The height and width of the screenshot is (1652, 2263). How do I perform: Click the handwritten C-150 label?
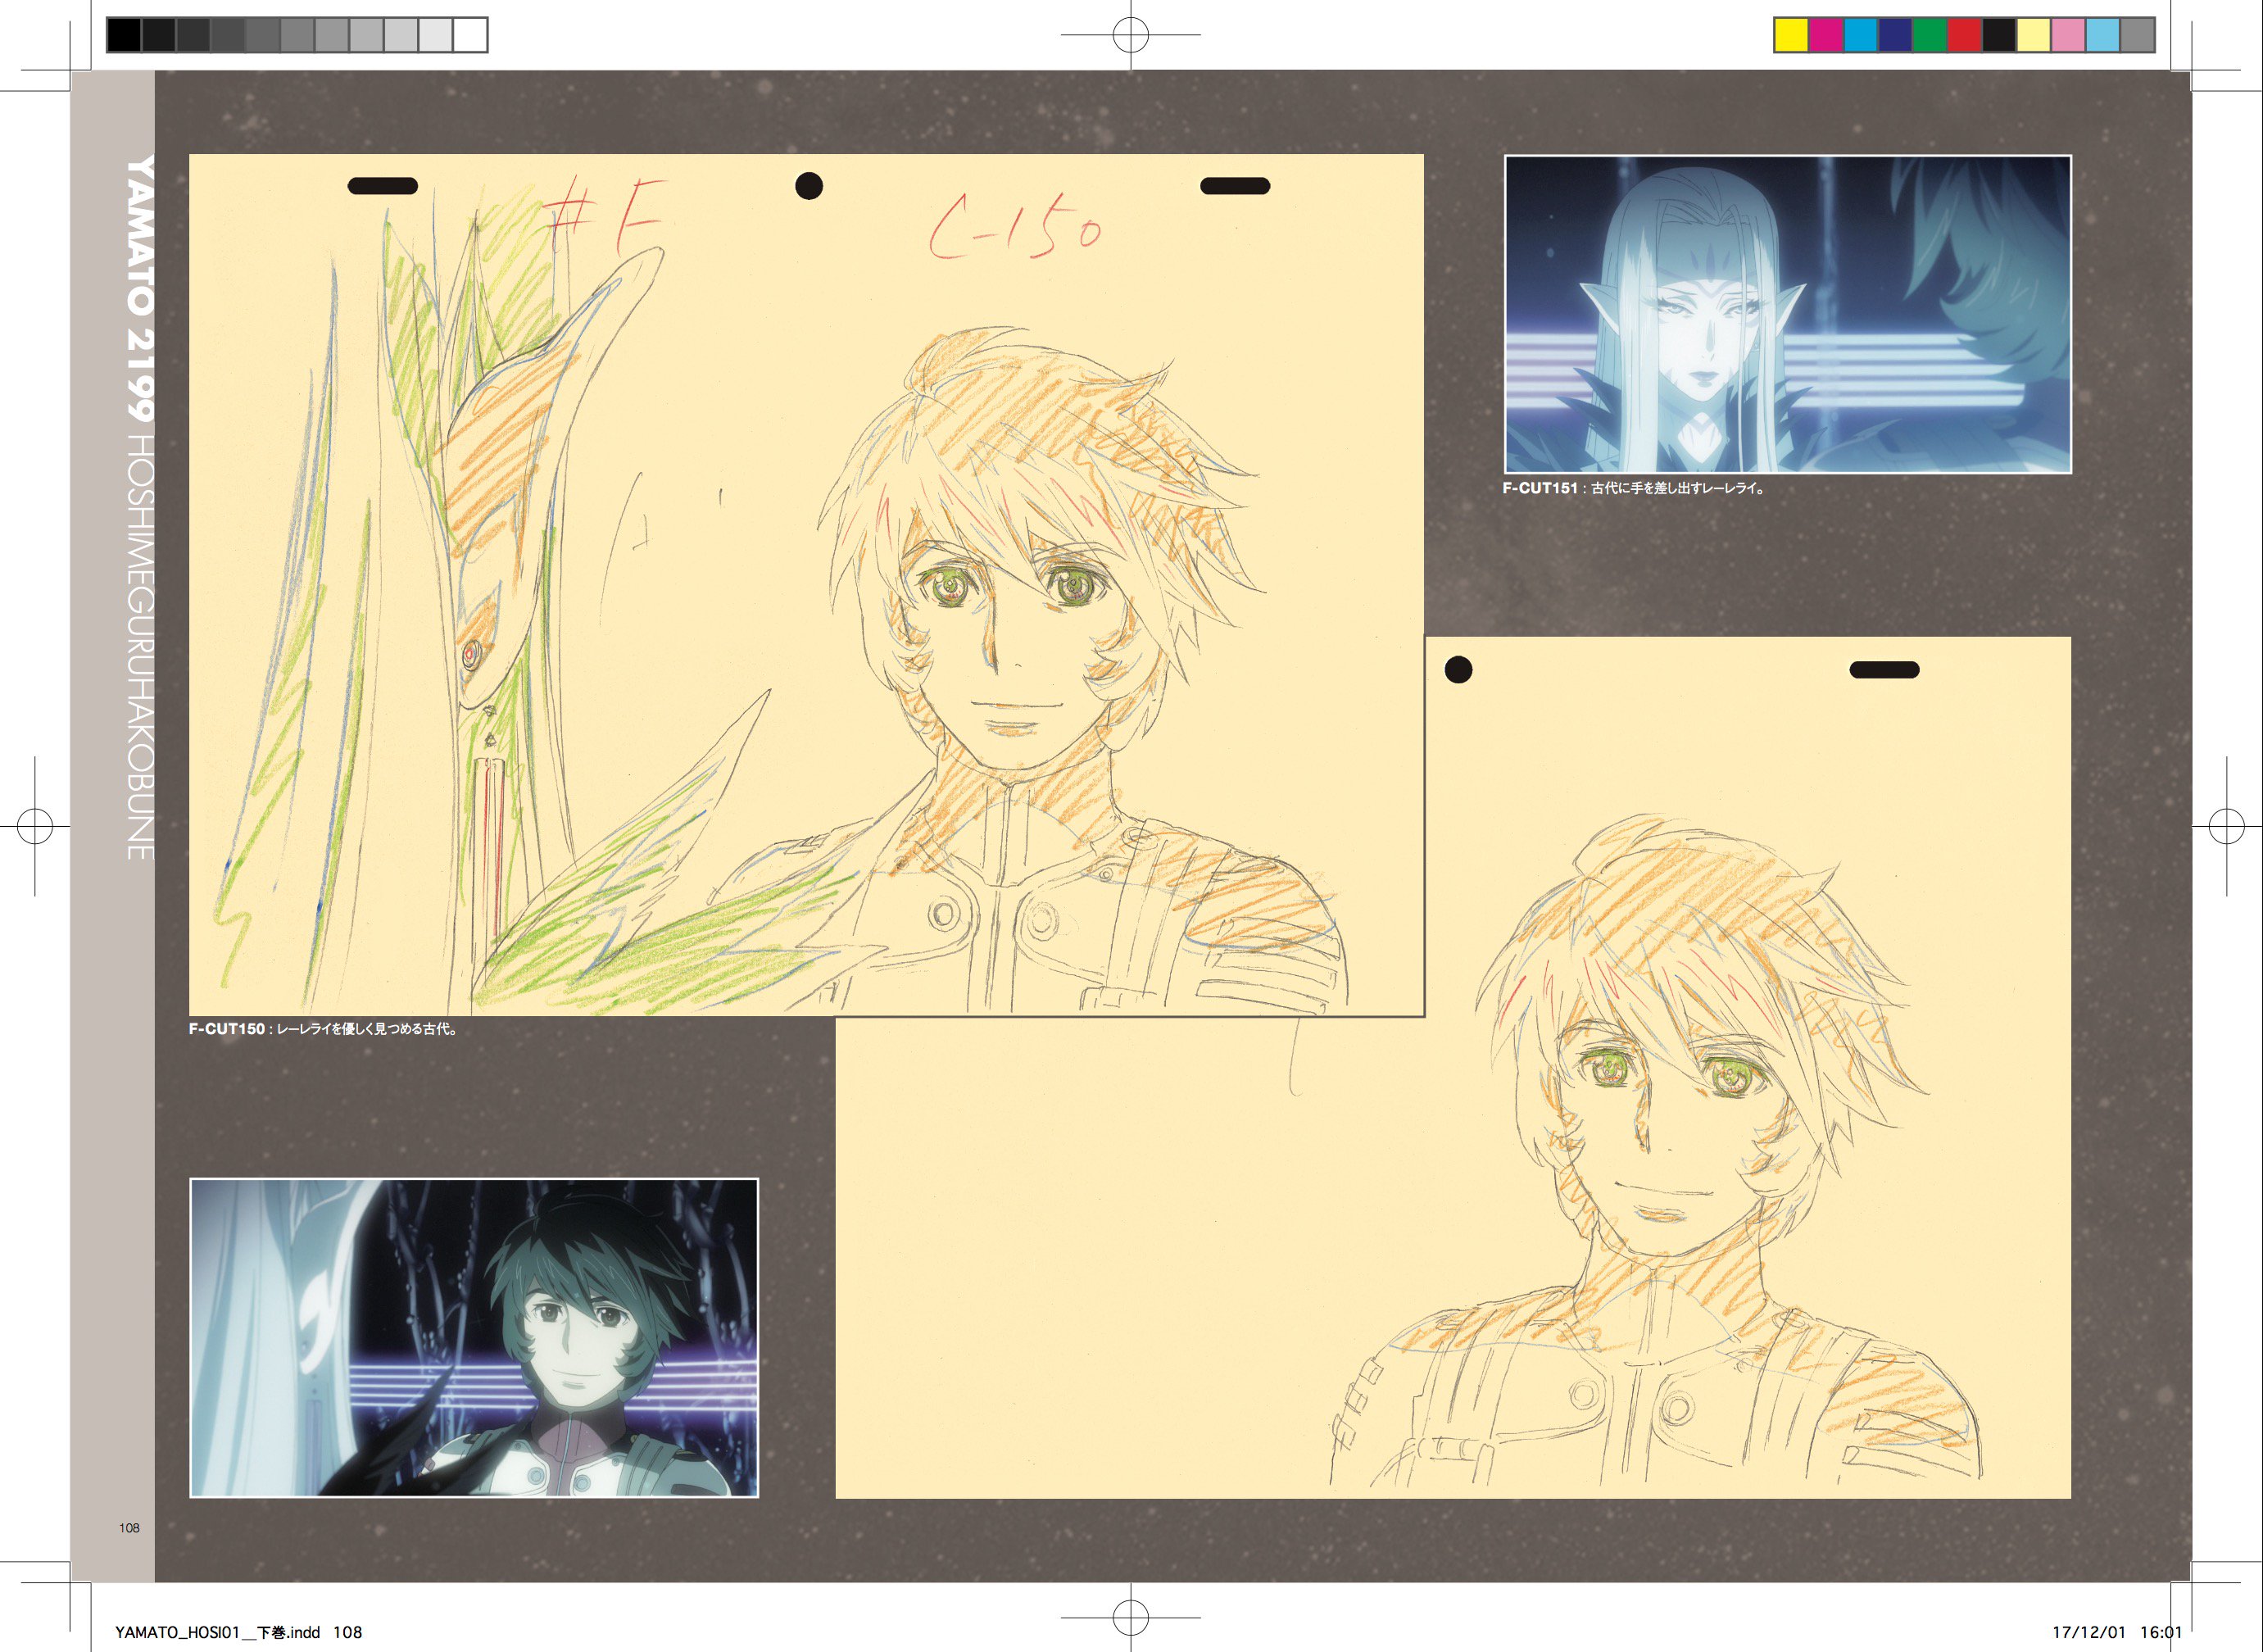tap(1015, 228)
